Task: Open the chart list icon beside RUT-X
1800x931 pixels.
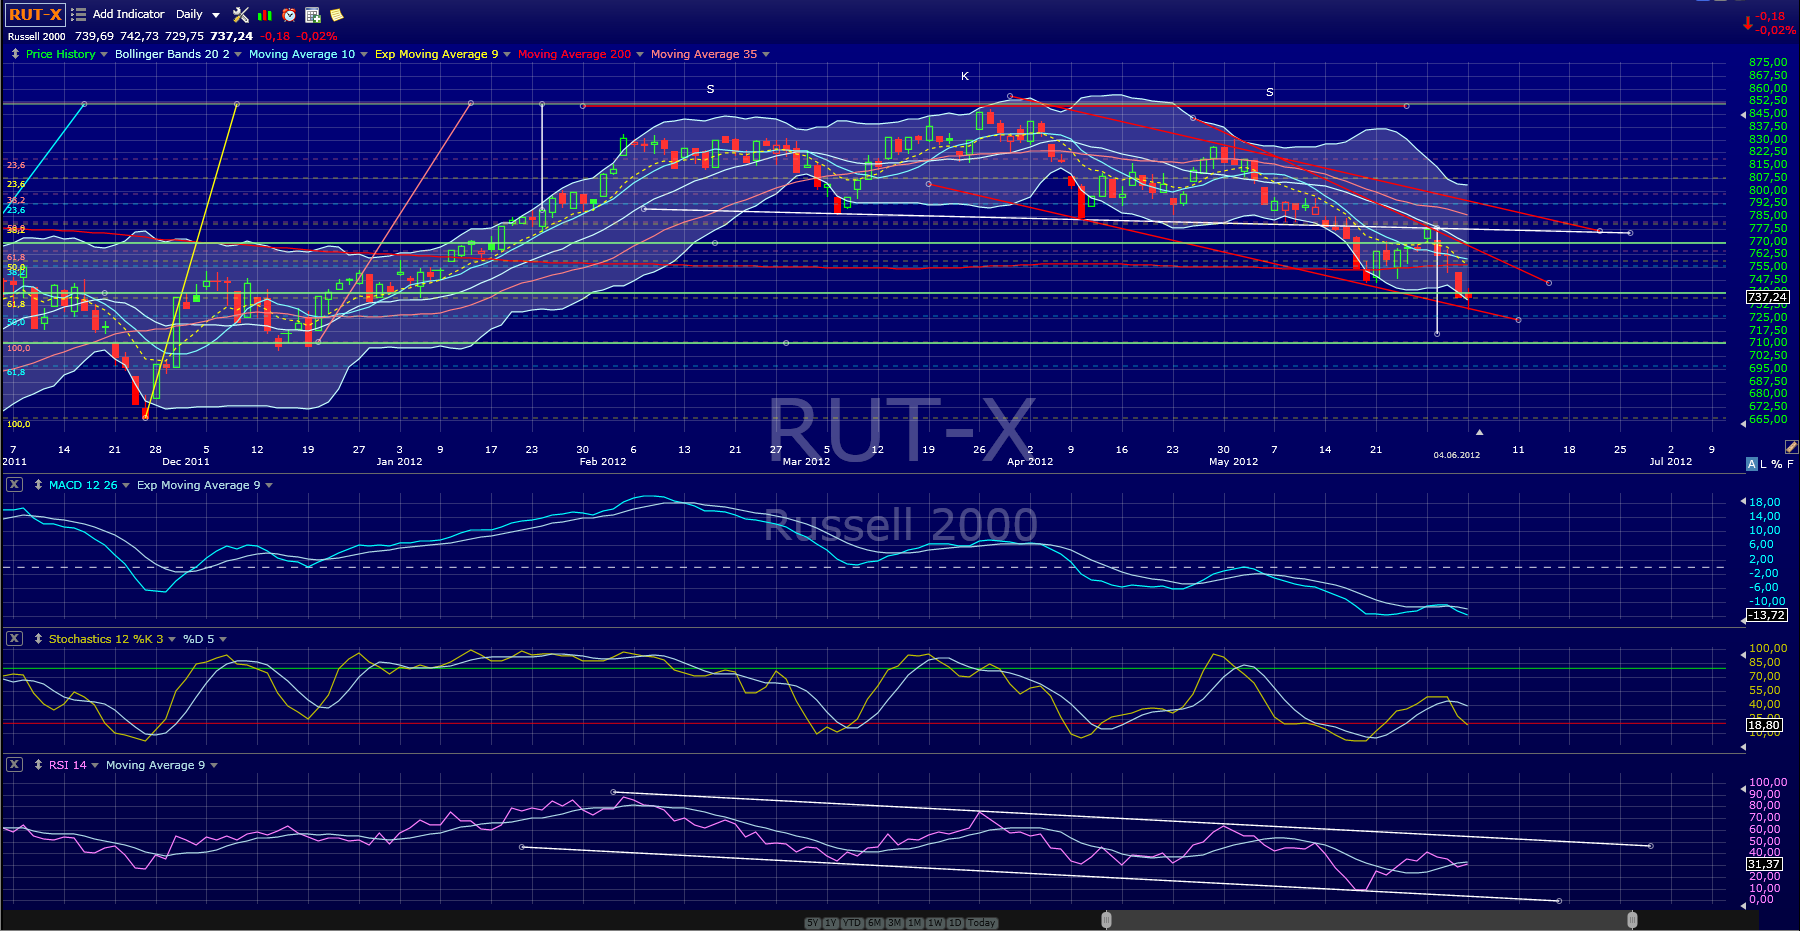Action: point(78,15)
